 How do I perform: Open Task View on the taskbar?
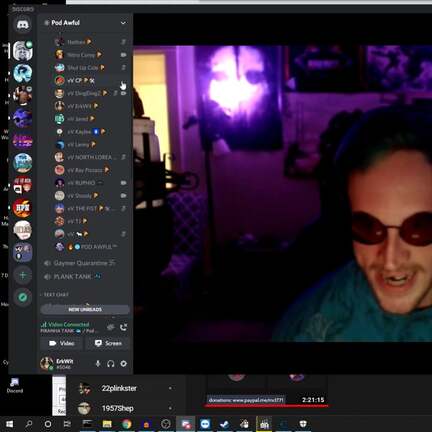(x=67, y=424)
